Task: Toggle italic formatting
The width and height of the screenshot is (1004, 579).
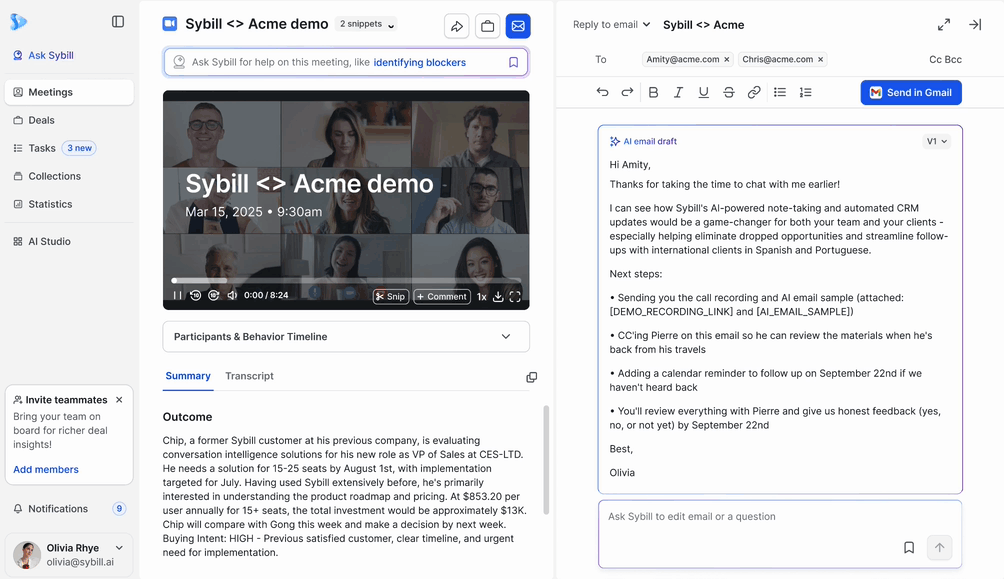Action: (x=678, y=92)
